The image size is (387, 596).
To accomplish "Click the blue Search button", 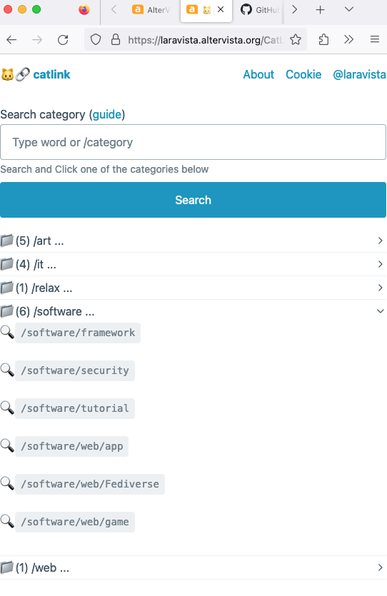I will point(193,200).
